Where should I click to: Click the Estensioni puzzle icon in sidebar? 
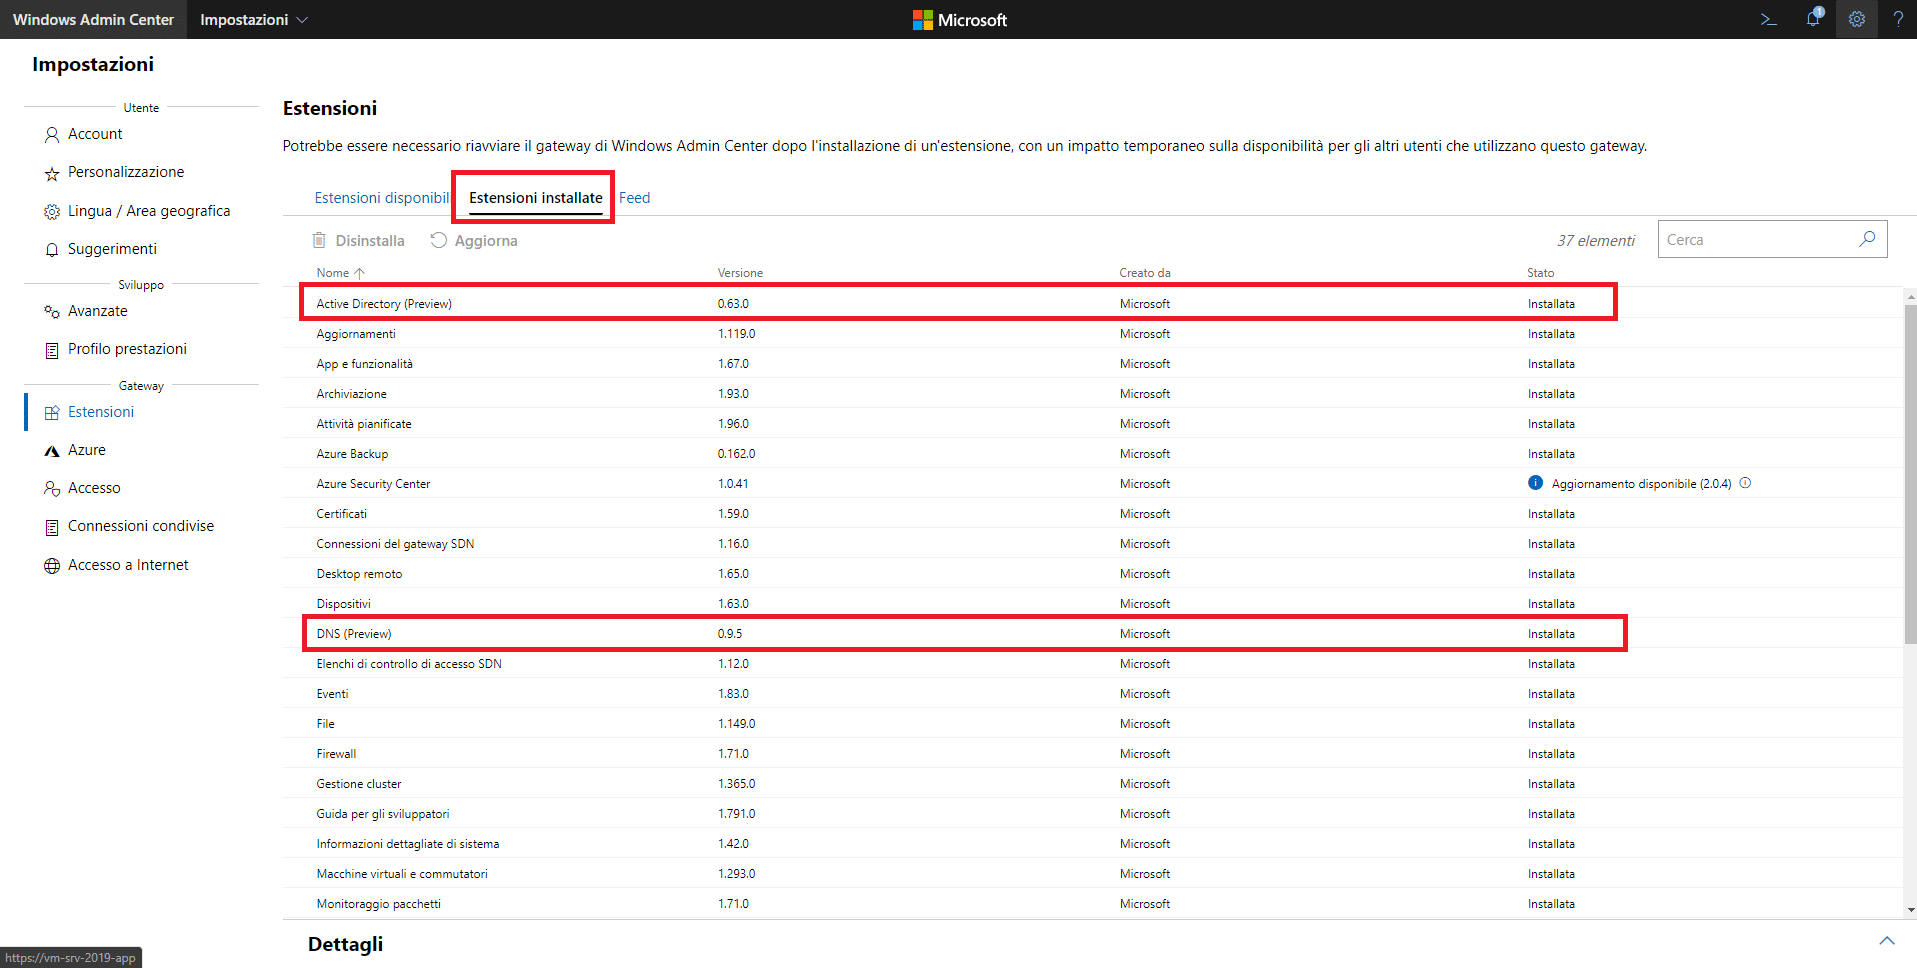[52, 412]
